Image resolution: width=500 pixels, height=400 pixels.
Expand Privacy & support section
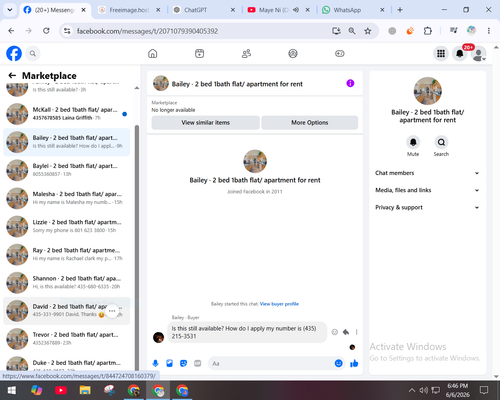point(427,207)
